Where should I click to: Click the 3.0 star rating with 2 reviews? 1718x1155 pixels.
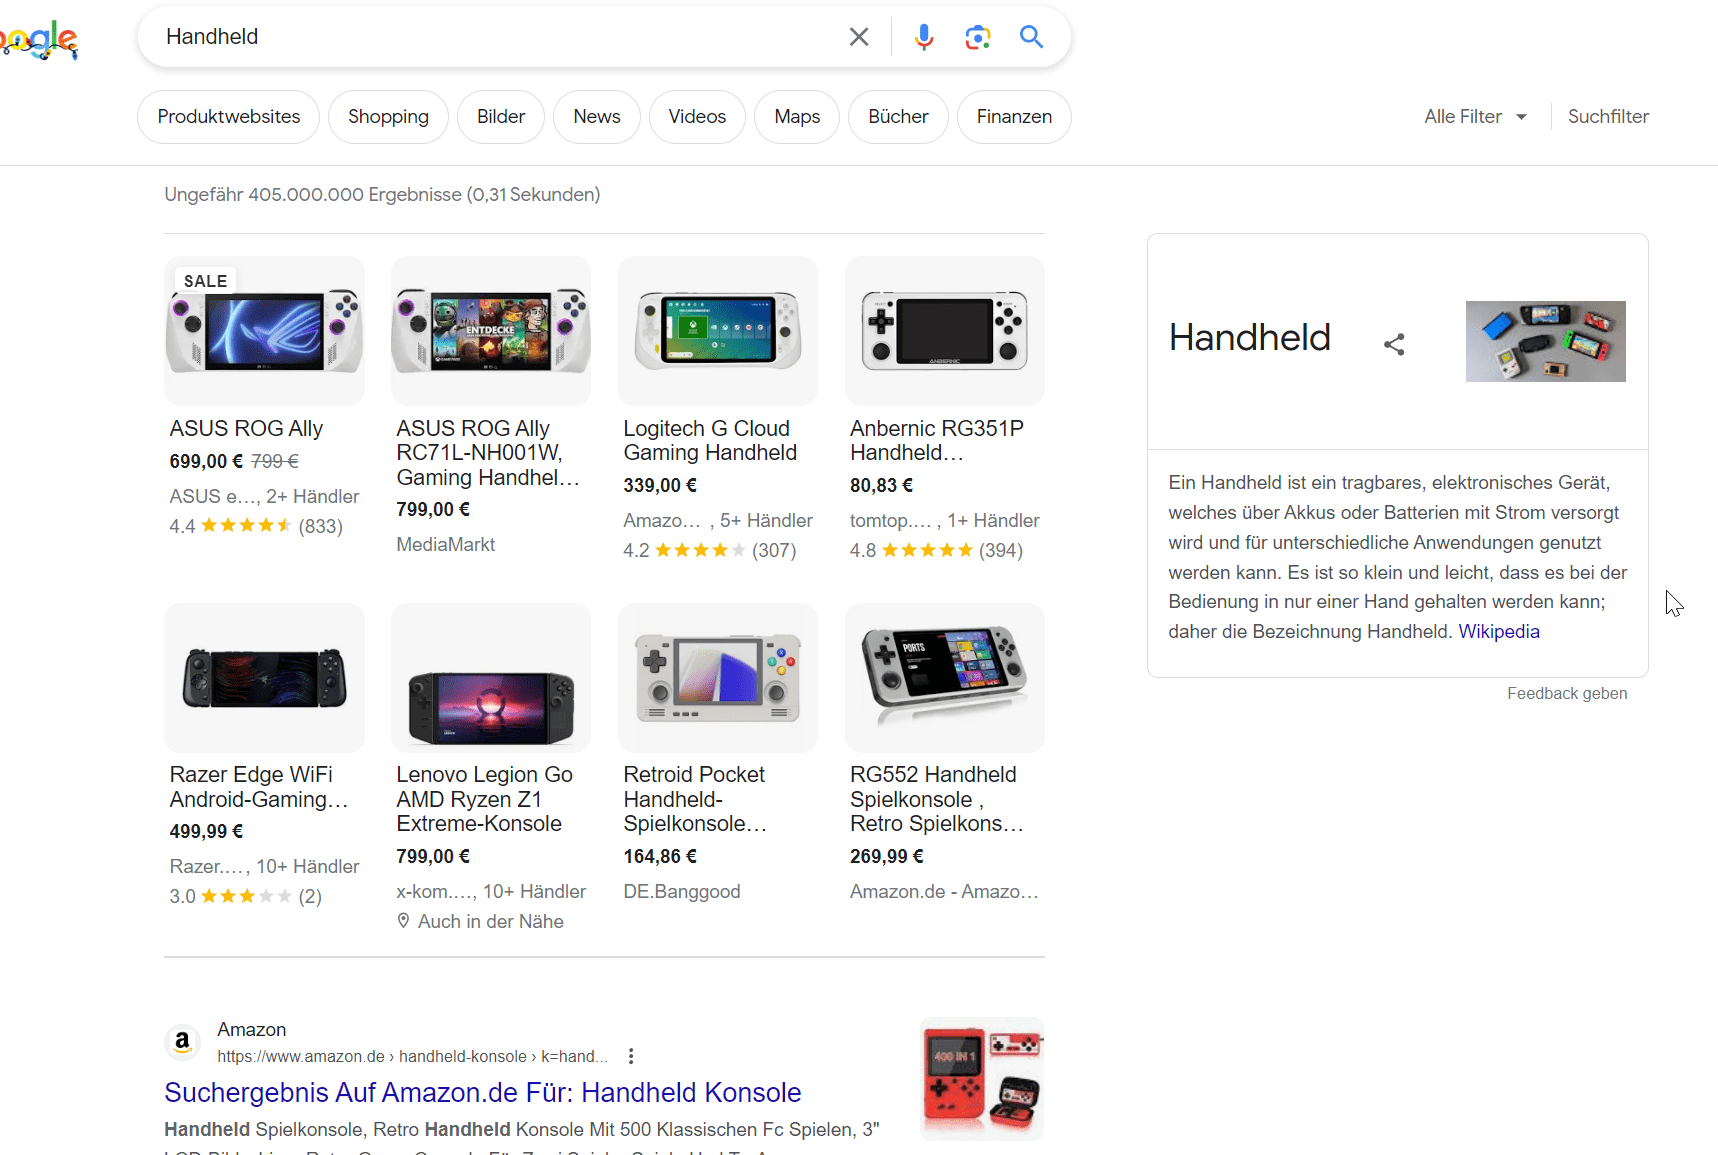[x=246, y=896]
